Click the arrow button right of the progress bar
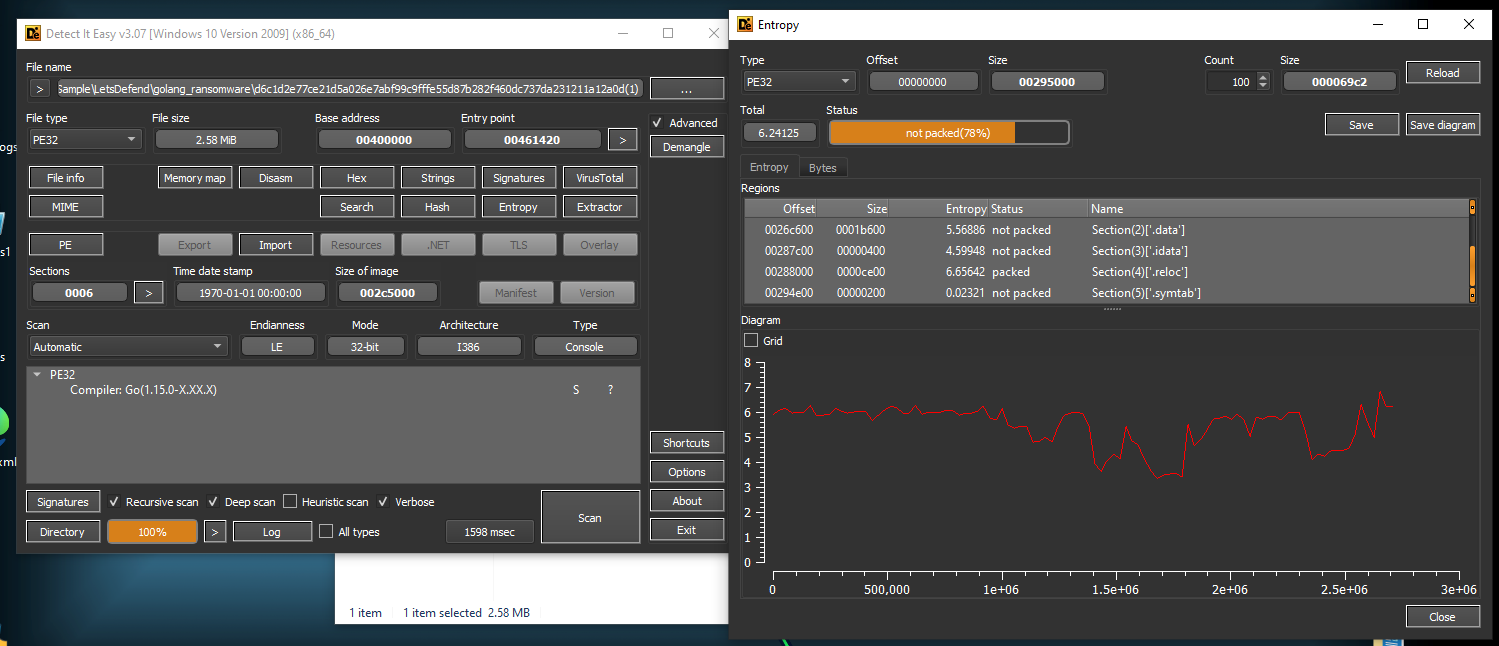Screen dimensions: 1499x646 pos(215,532)
